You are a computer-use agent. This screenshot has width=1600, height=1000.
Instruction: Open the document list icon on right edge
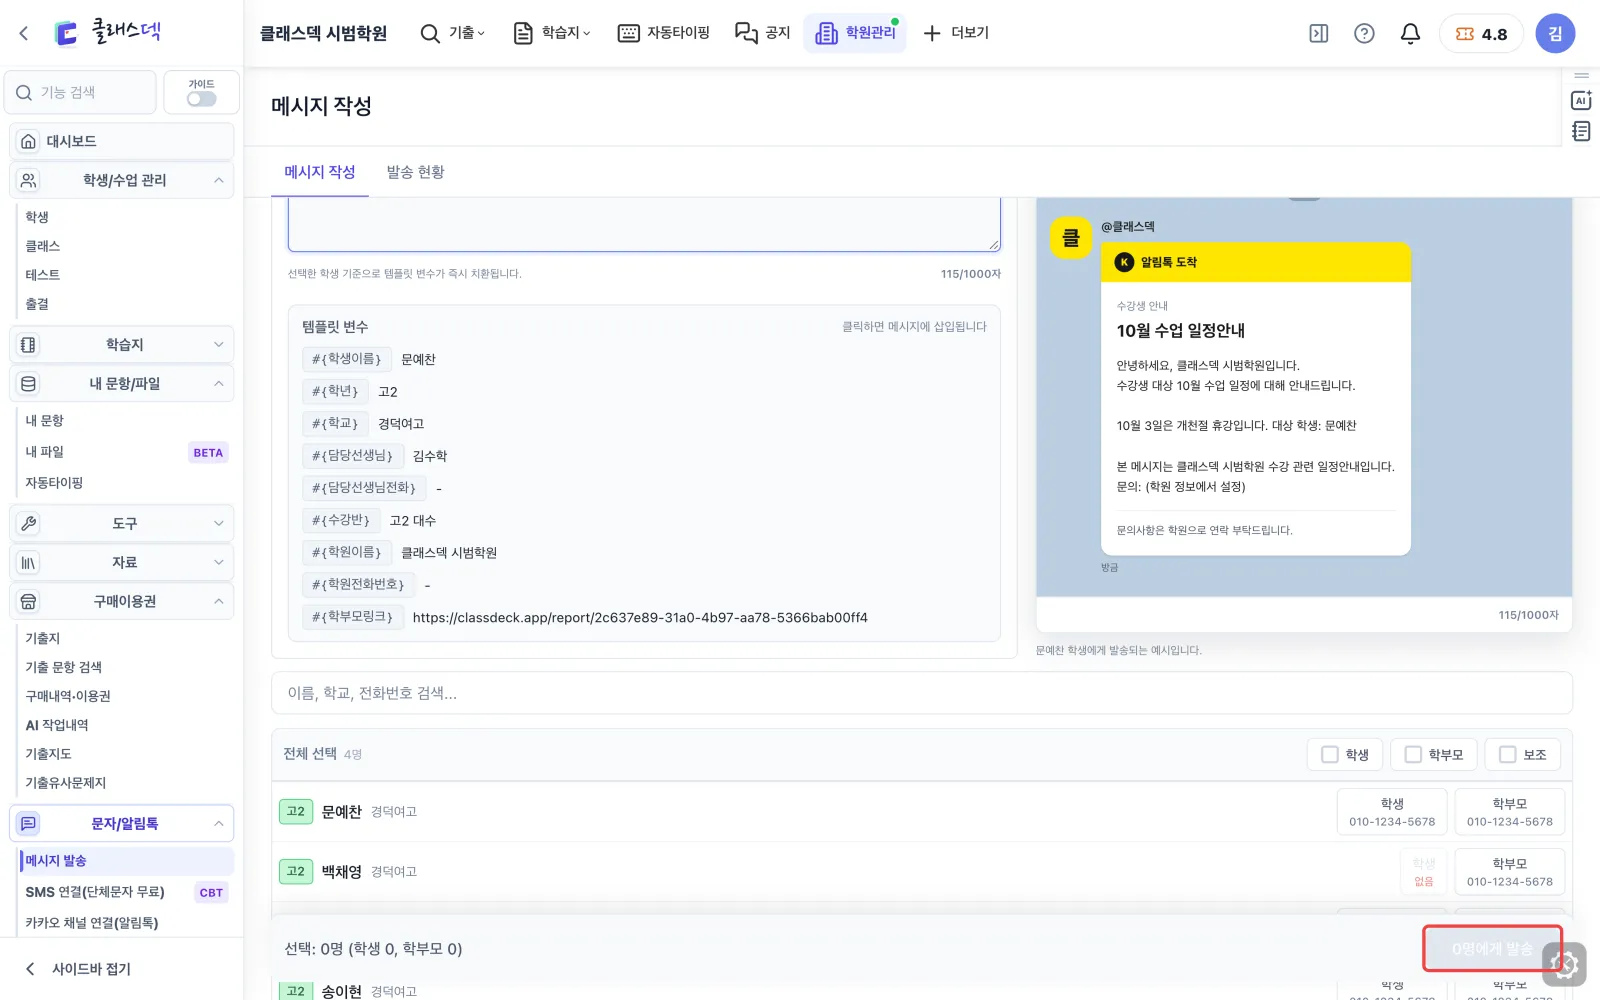1581,131
